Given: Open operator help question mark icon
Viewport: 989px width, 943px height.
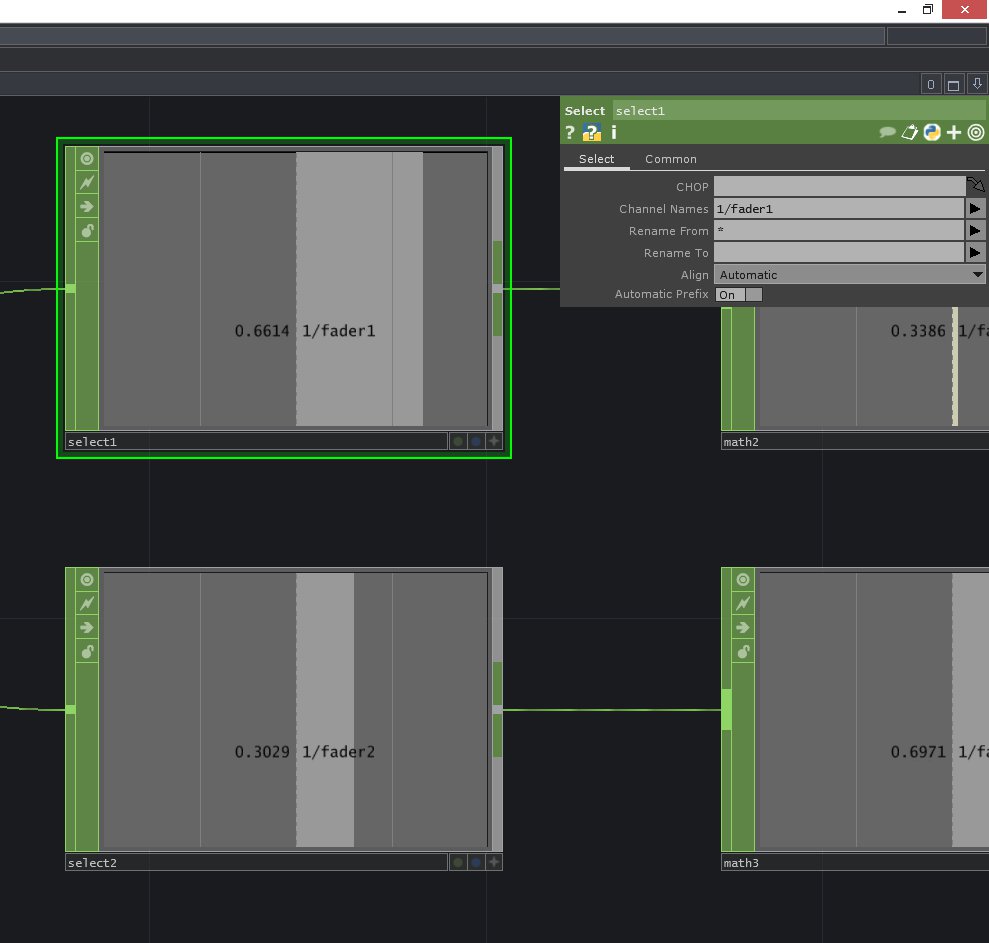Looking at the screenshot, I should point(570,132).
